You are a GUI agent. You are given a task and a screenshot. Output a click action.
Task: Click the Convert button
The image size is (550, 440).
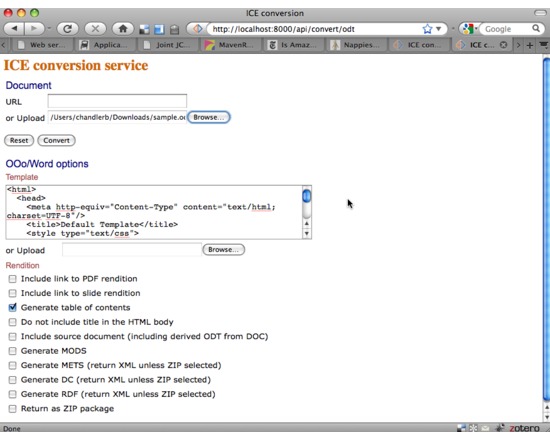(56, 140)
